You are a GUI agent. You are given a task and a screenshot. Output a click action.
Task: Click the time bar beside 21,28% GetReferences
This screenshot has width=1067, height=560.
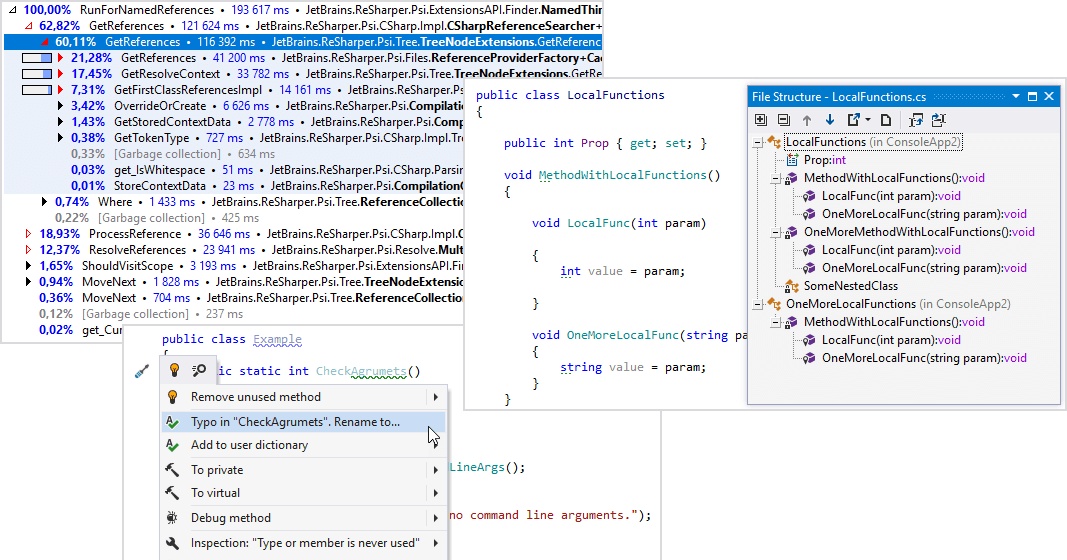[37, 58]
